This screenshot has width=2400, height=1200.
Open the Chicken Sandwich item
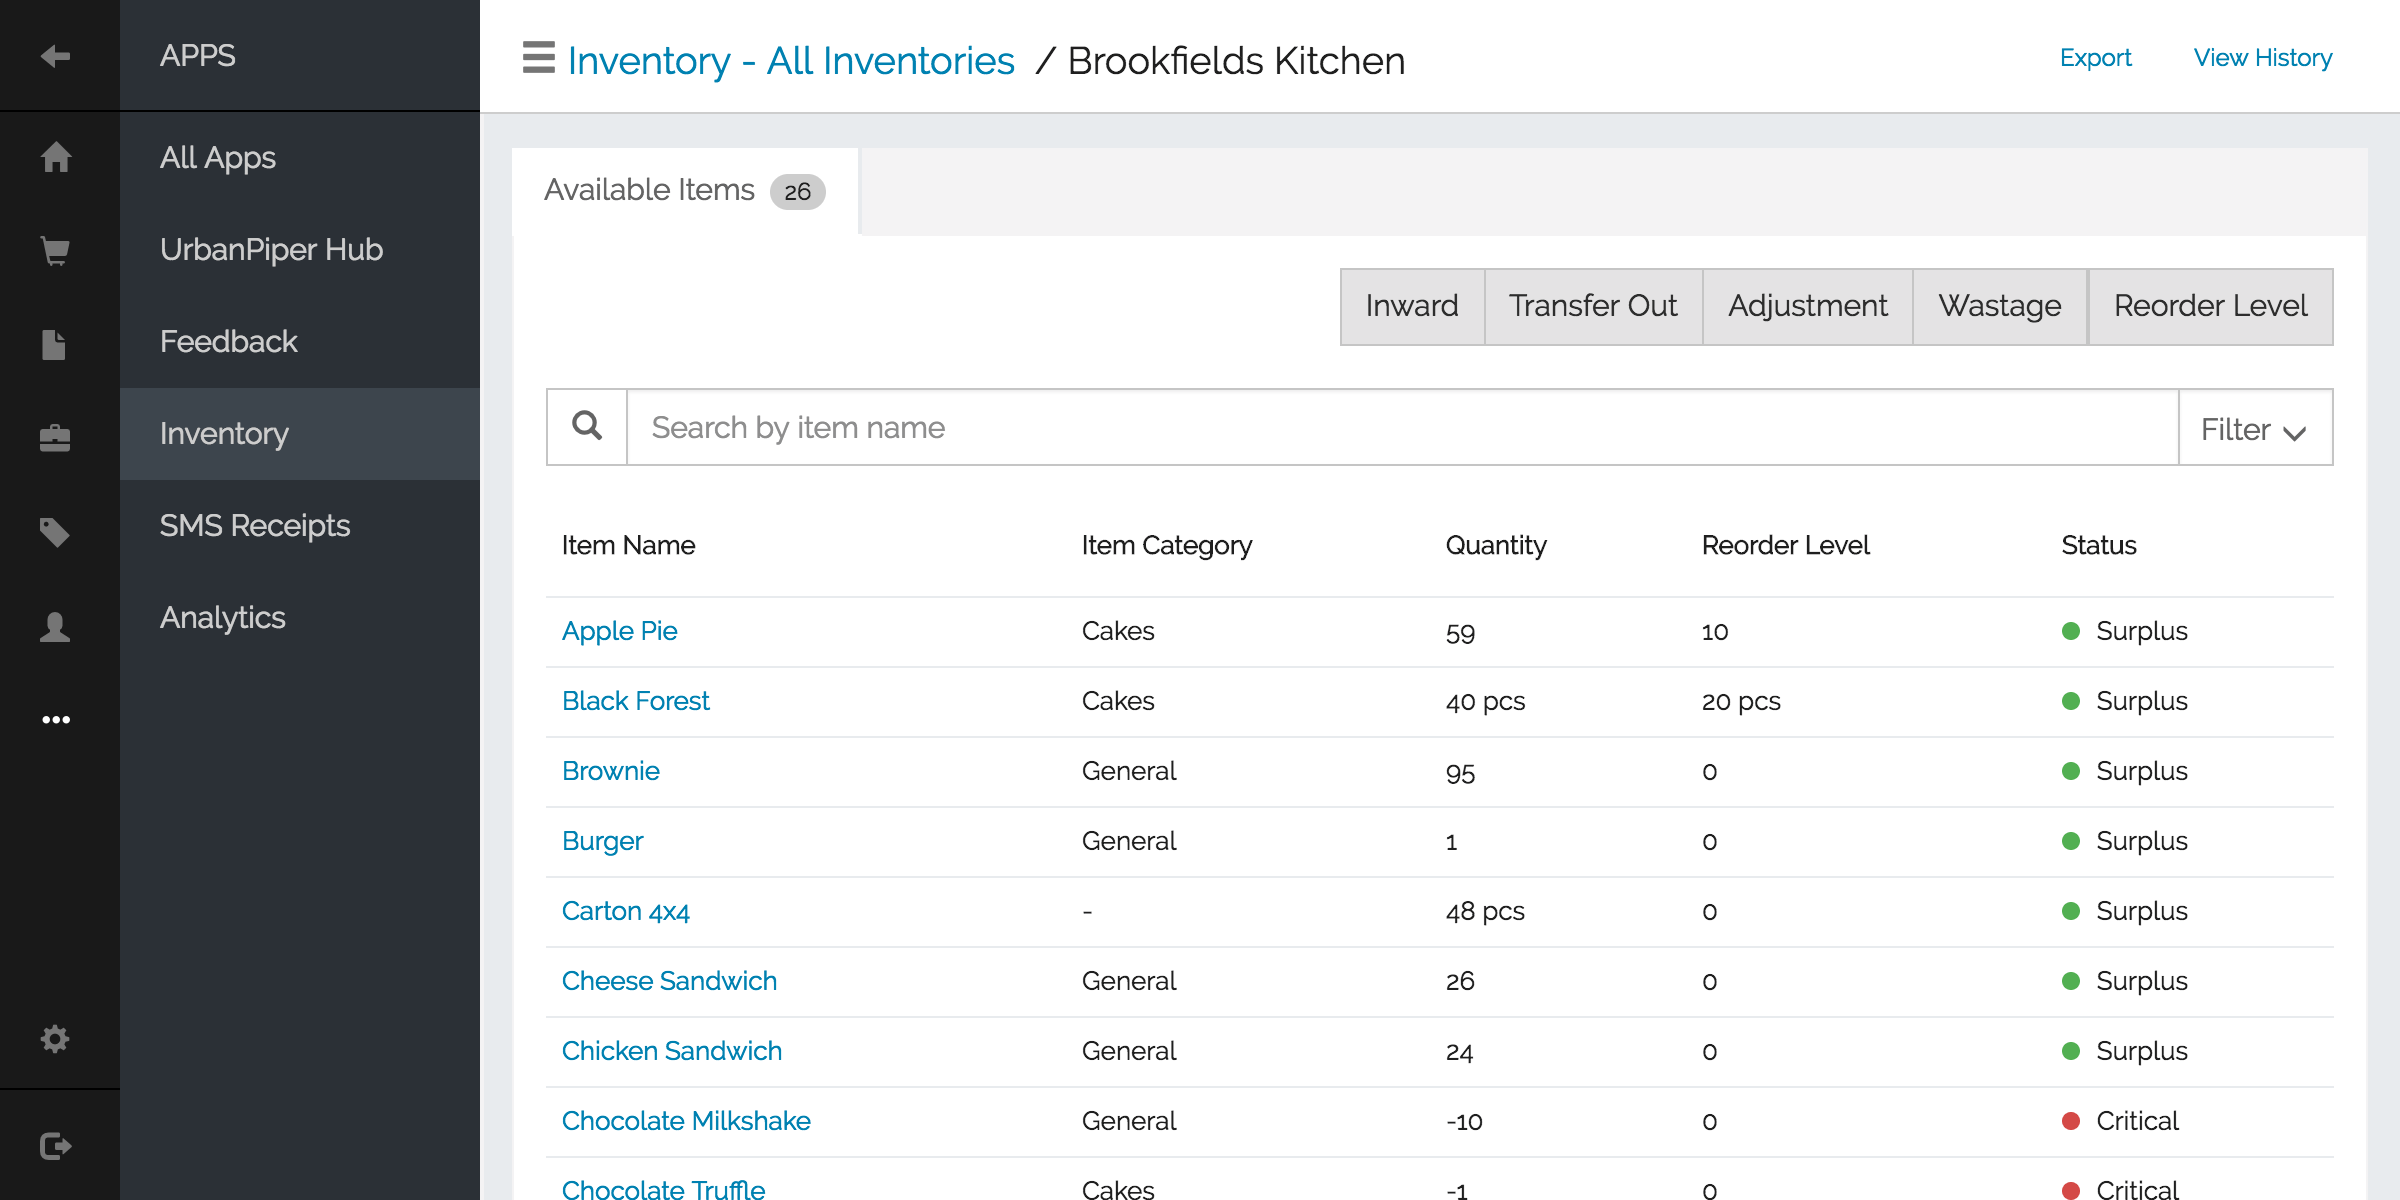pyautogui.click(x=672, y=1051)
